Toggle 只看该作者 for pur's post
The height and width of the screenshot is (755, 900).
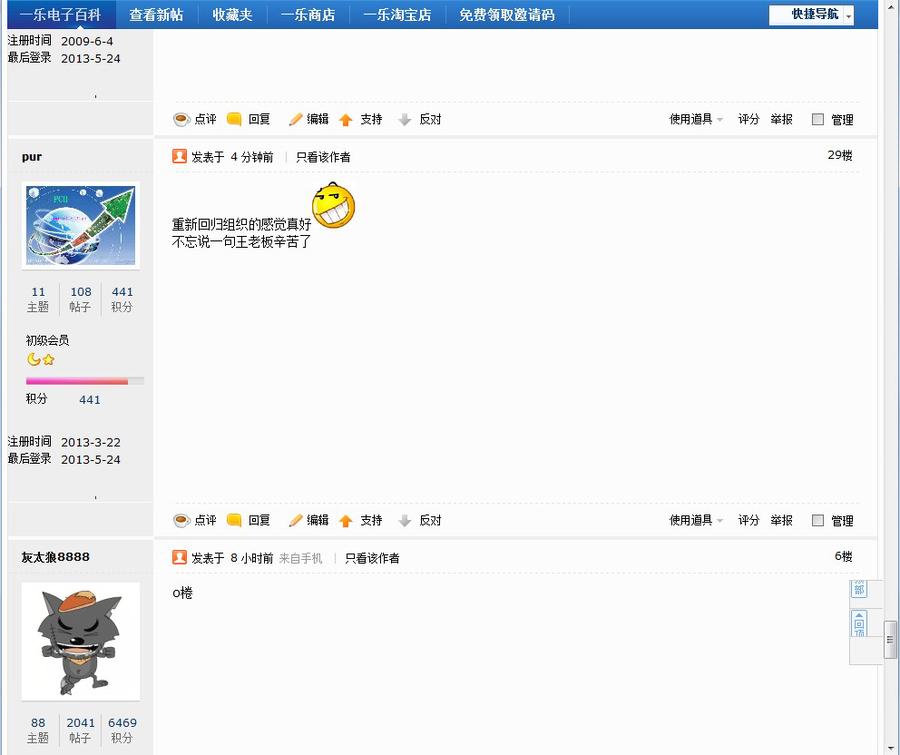click(x=321, y=156)
